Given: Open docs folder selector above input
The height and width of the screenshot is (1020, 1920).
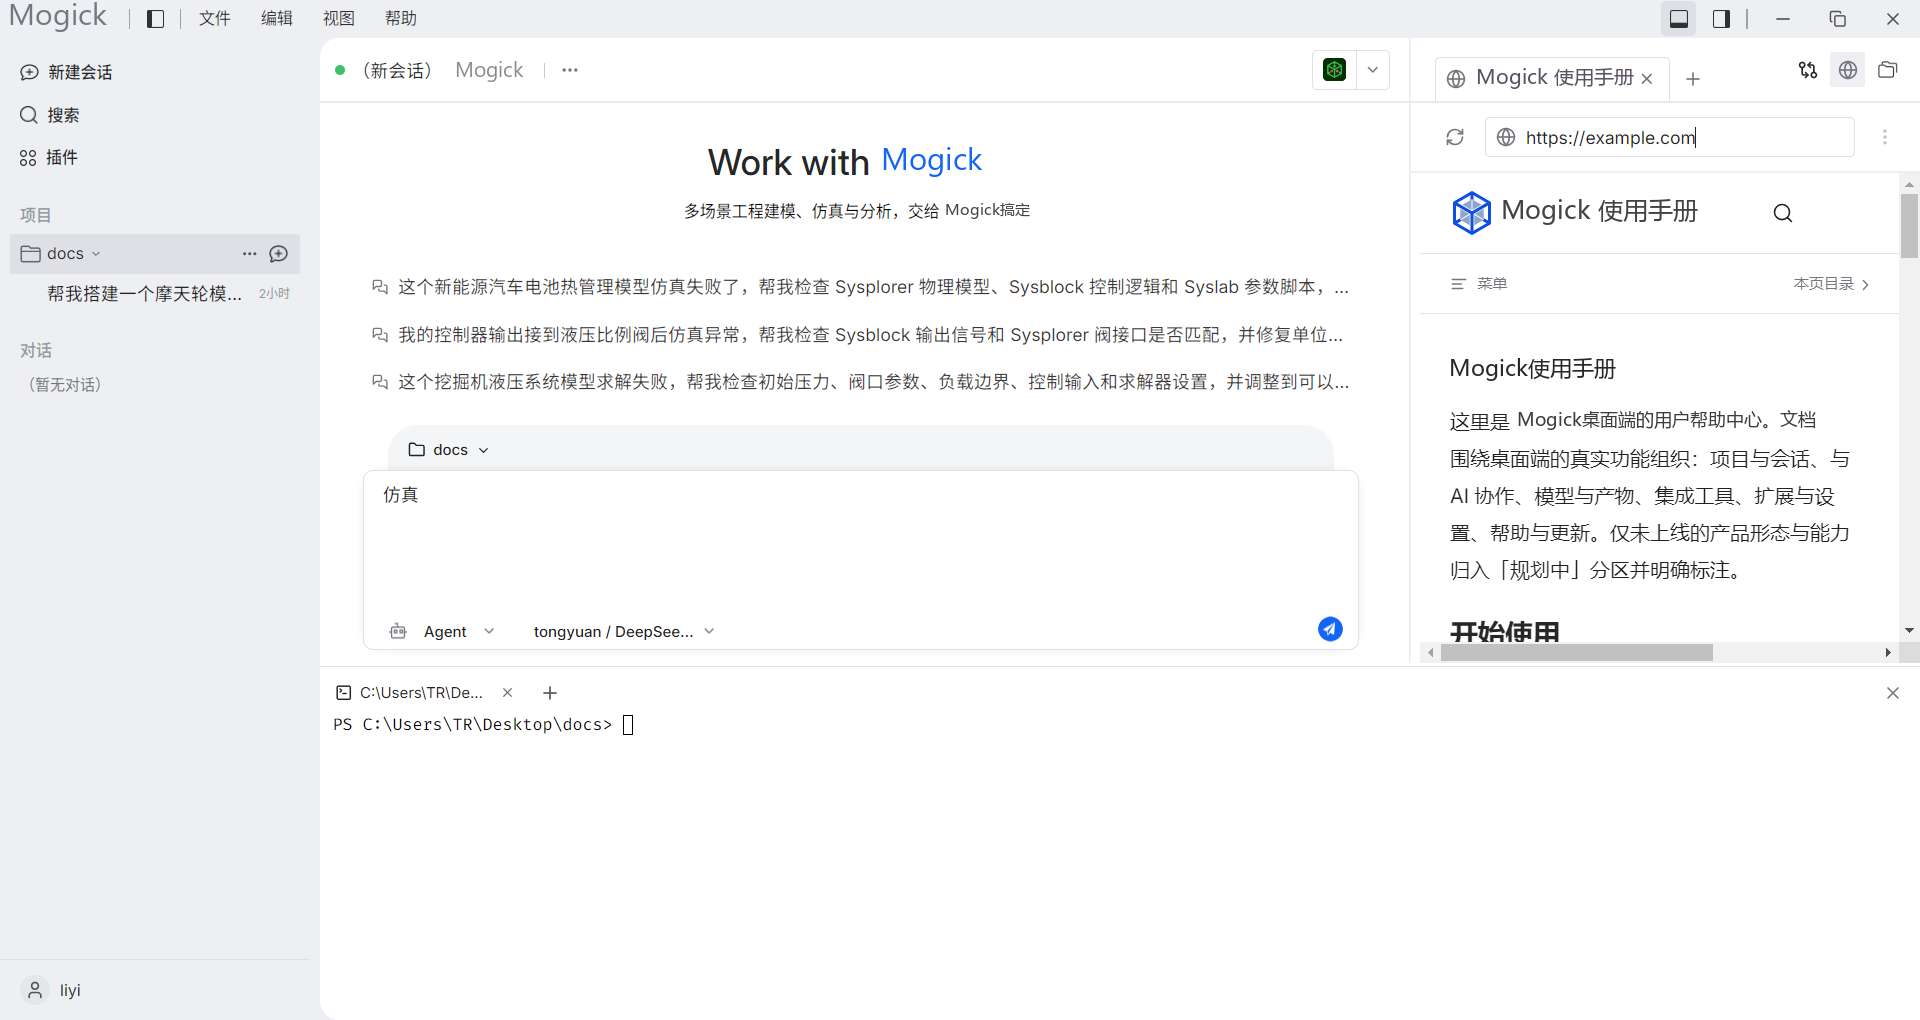Looking at the screenshot, I should click(448, 450).
